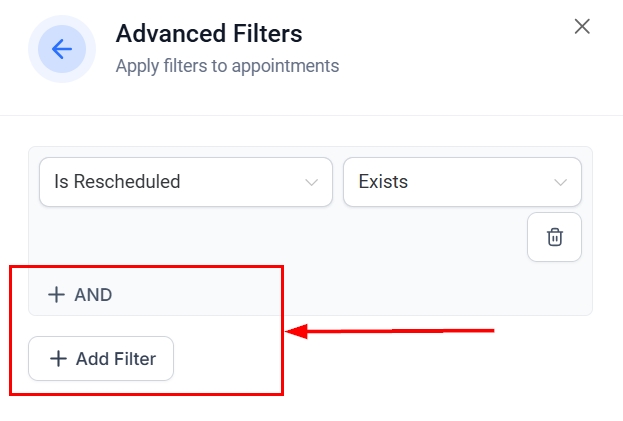This screenshot has width=623, height=421.
Task: Delete the Is Rescheduled filter row
Action: click(555, 237)
